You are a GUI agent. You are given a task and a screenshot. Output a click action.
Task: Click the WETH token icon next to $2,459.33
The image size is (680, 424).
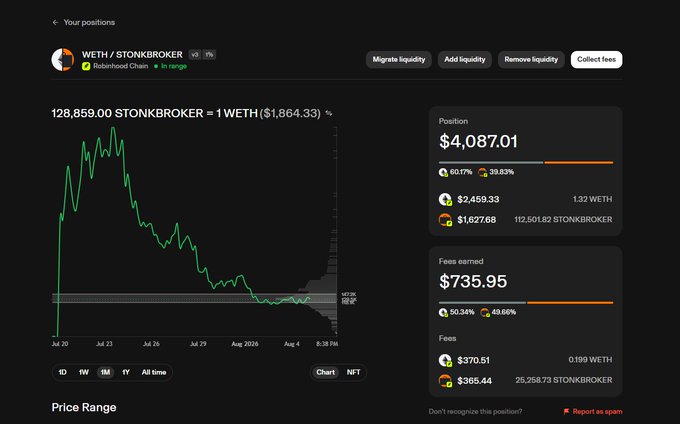coord(445,199)
